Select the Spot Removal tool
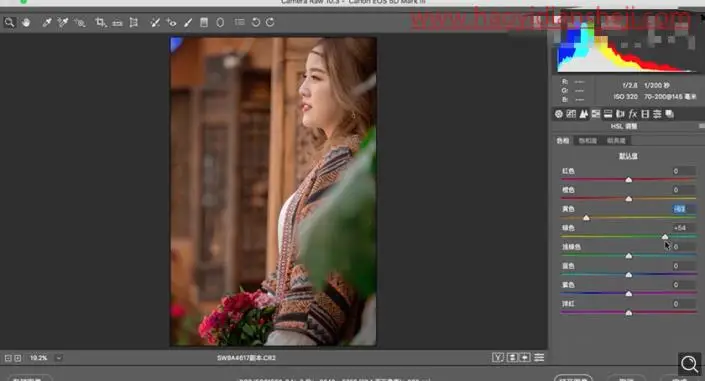The height and width of the screenshot is (381, 705). point(155,22)
